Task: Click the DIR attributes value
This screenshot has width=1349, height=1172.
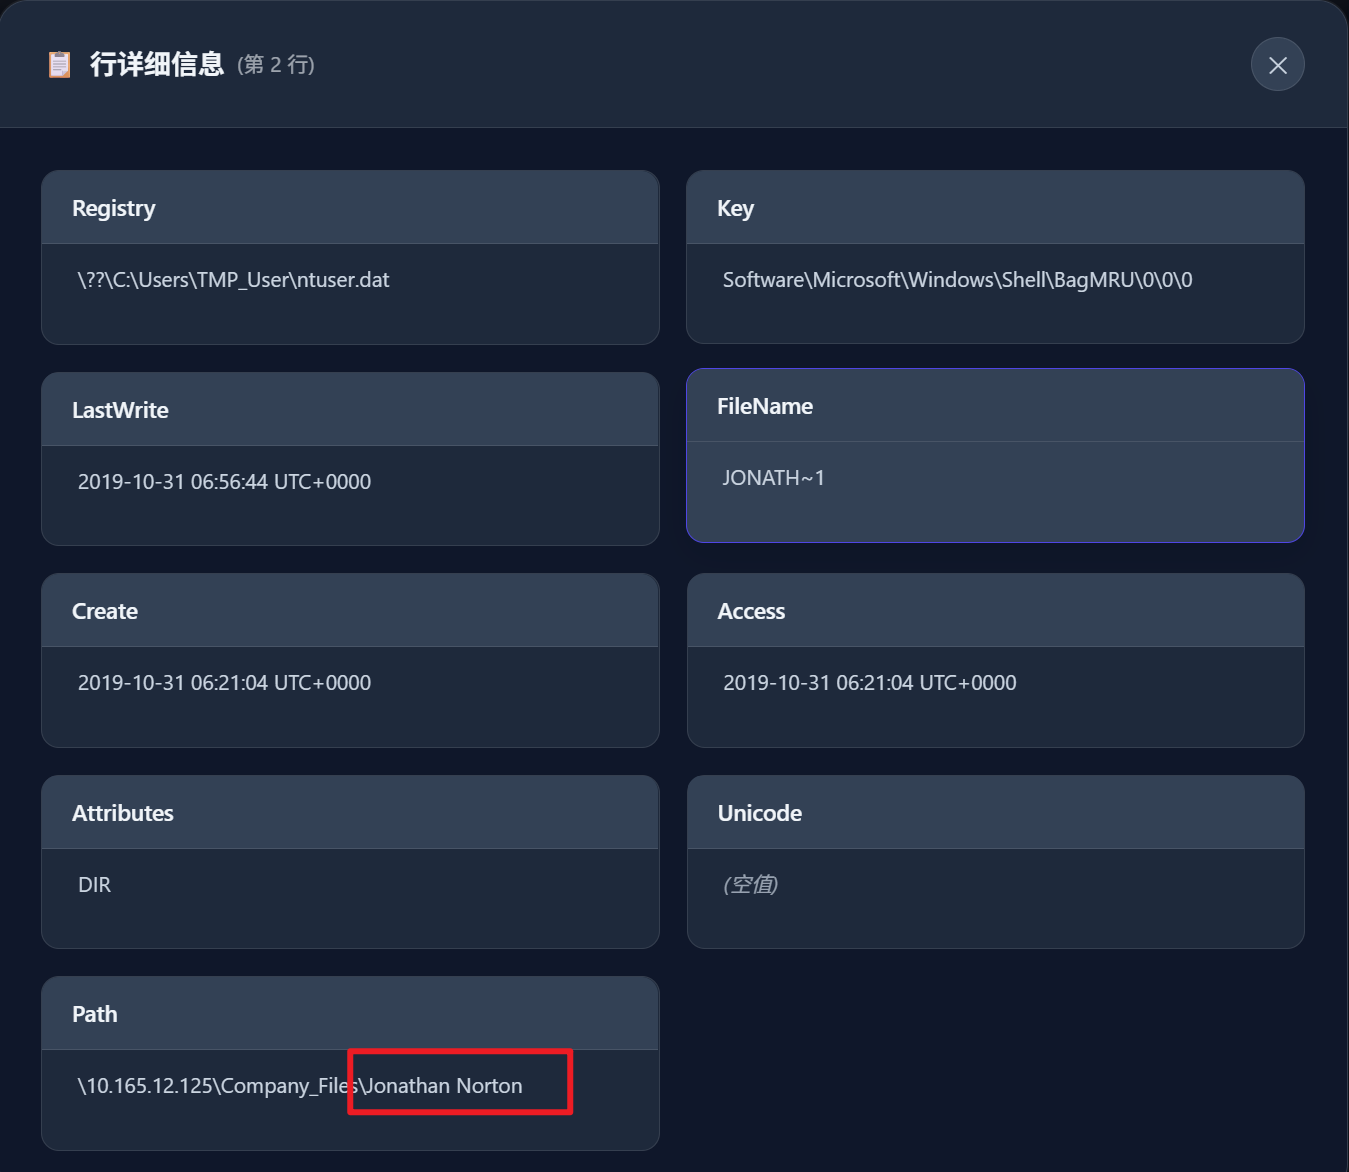Action: click(x=95, y=885)
